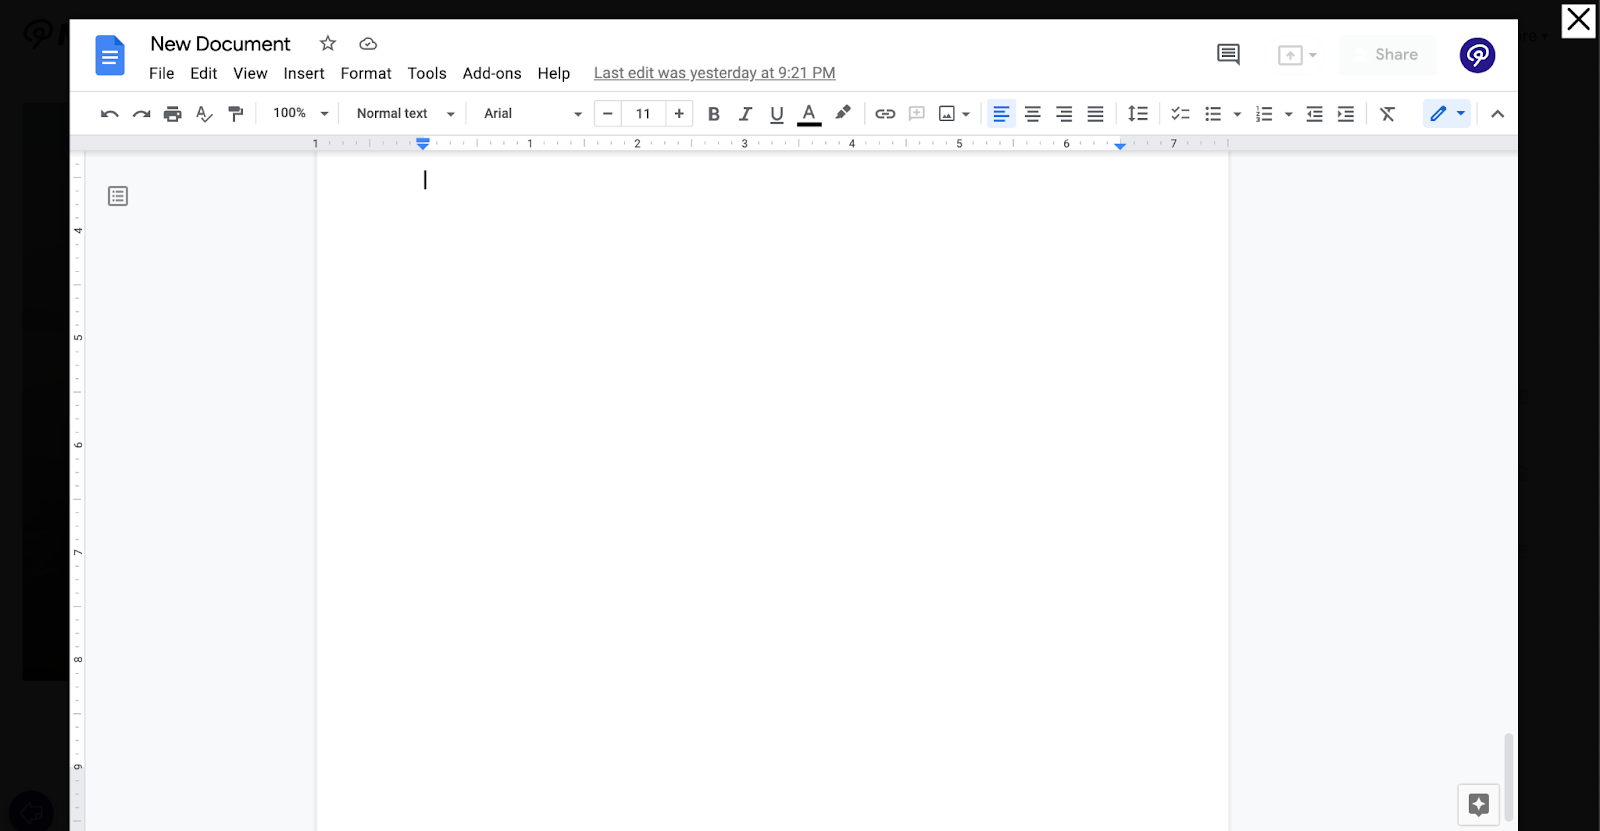Print the document using printer icon
This screenshot has height=831, width=1600.
coord(173,114)
